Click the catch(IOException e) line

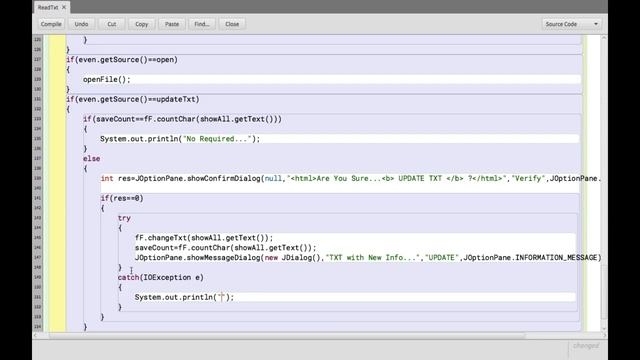click(x=160, y=278)
